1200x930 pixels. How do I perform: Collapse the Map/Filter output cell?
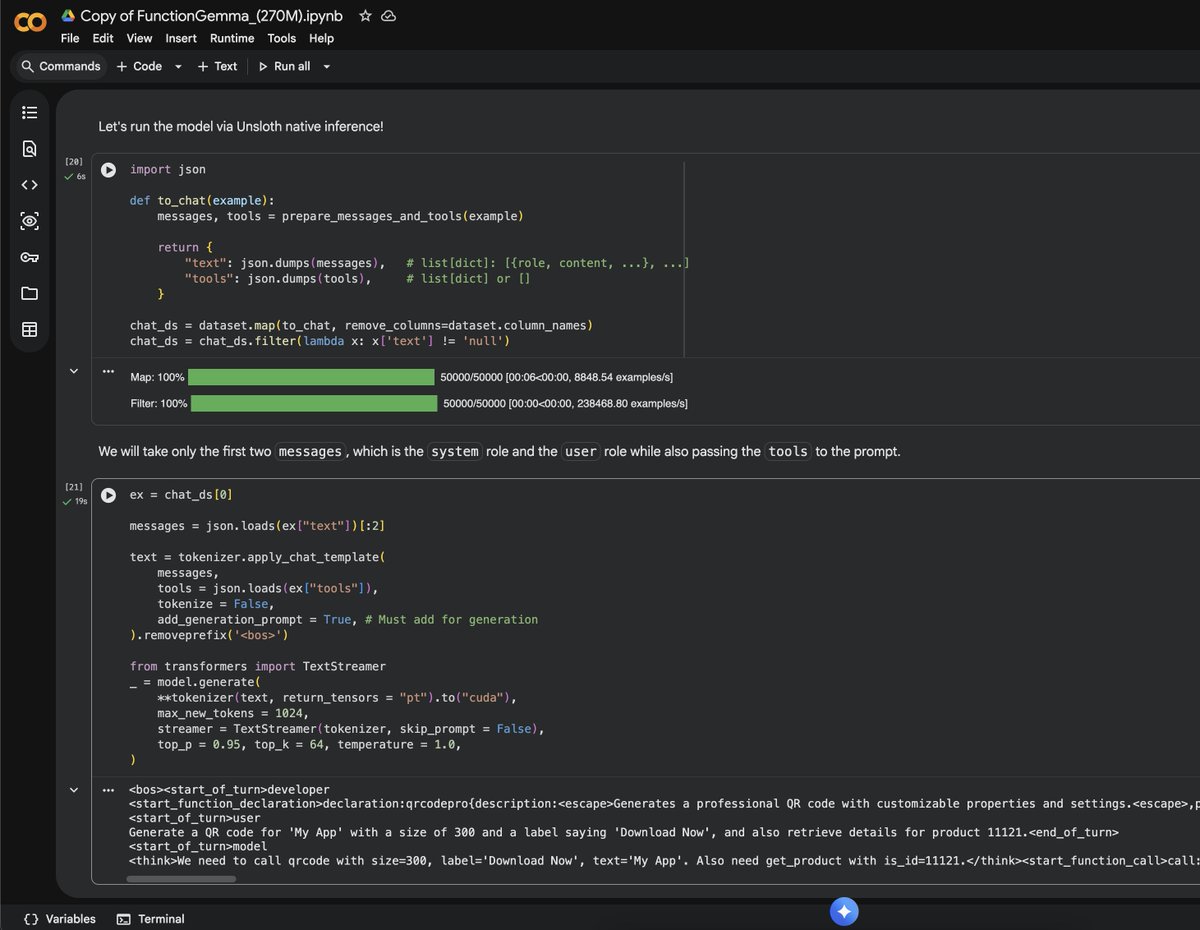(73, 370)
